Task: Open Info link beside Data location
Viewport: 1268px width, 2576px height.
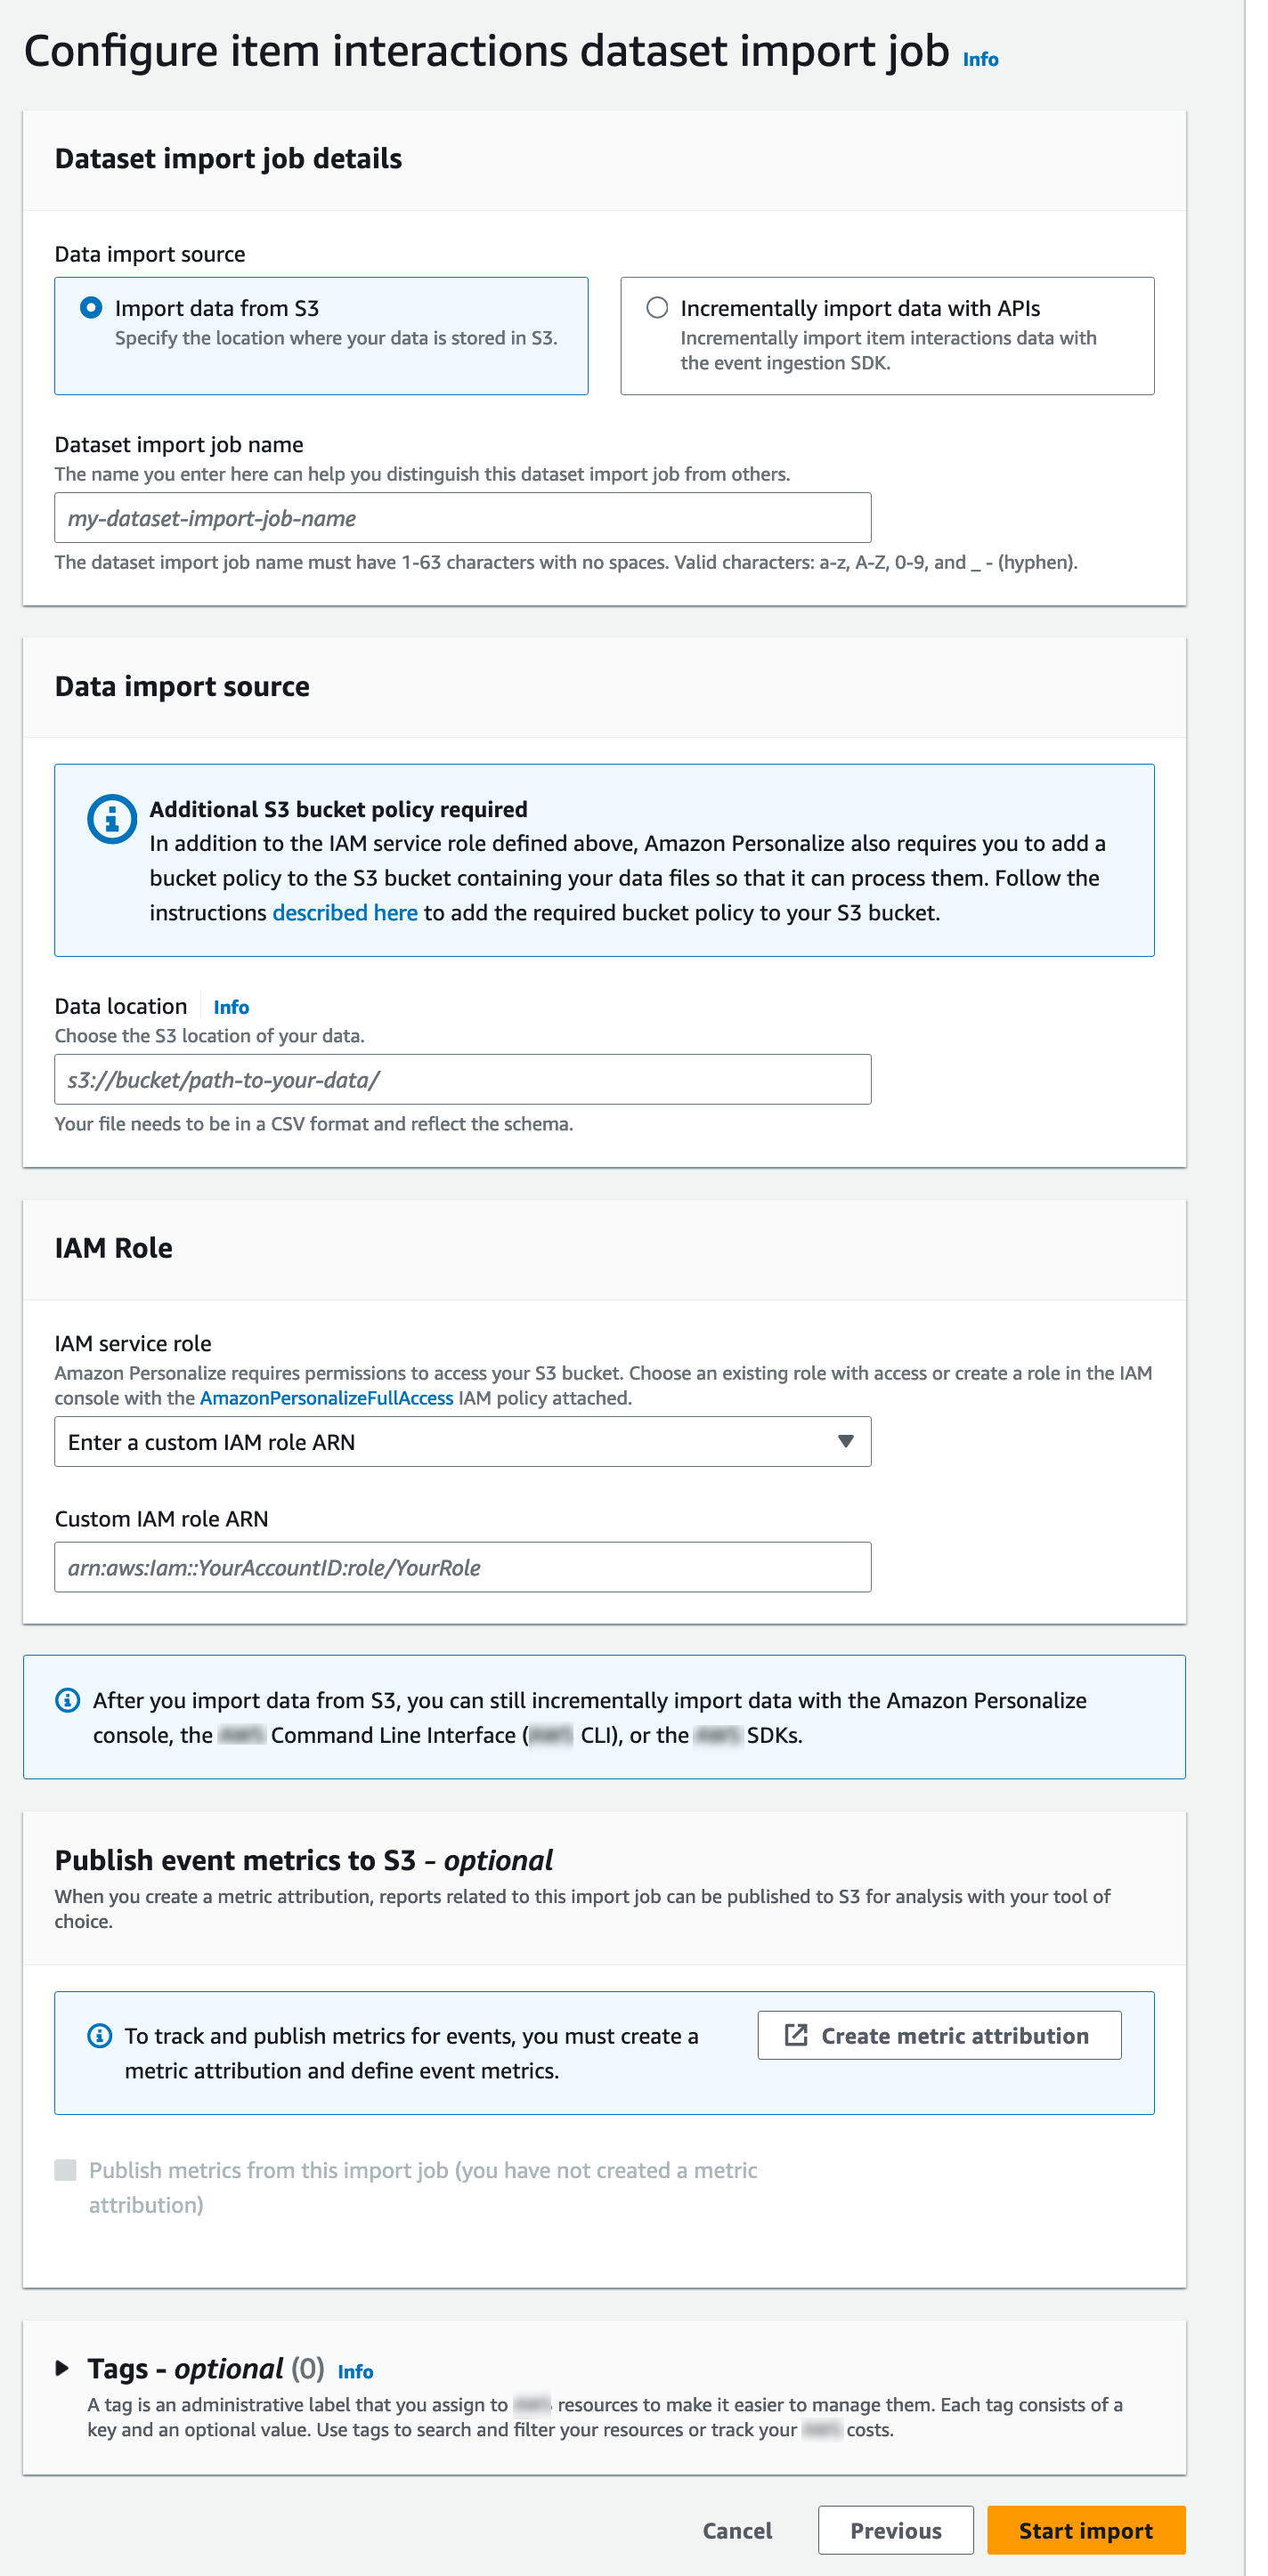Action: tap(231, 1007)
